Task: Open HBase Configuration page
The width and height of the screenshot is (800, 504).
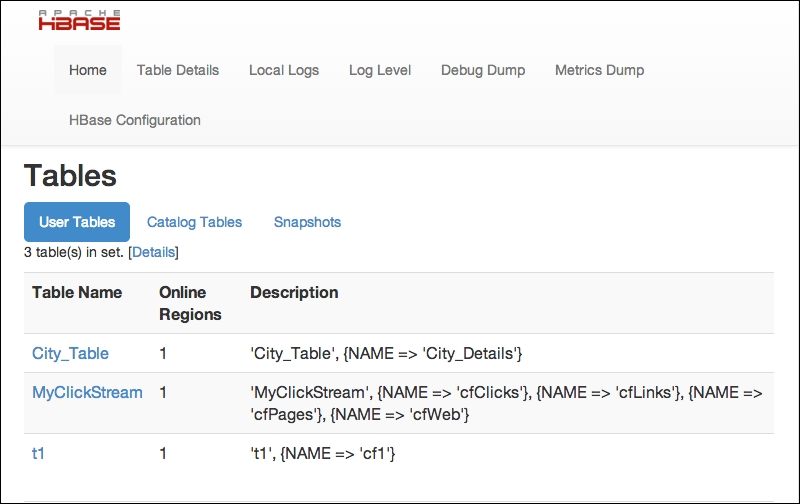Action: tap(135, 120)
